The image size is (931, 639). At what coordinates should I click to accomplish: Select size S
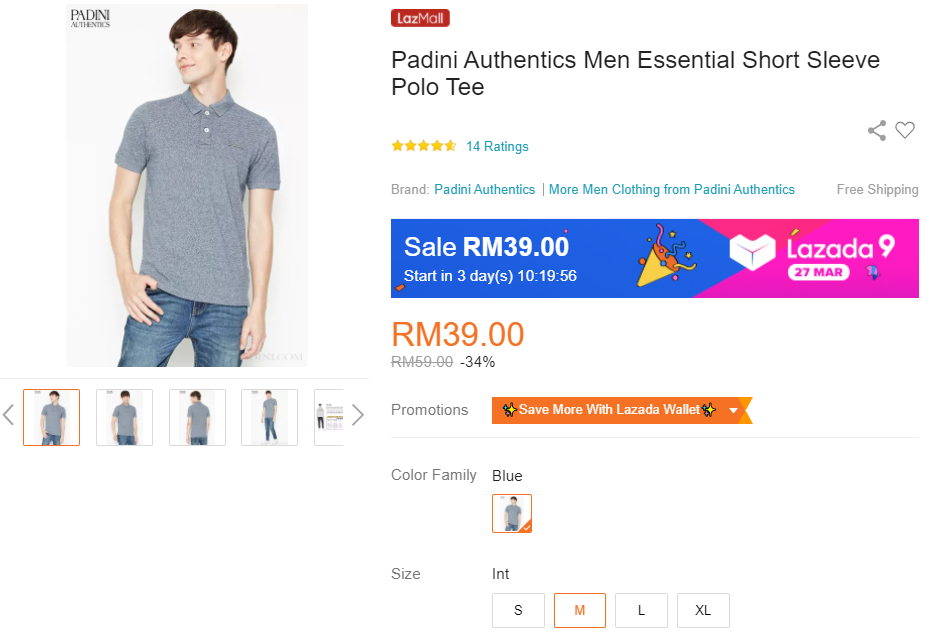point(518,610)
